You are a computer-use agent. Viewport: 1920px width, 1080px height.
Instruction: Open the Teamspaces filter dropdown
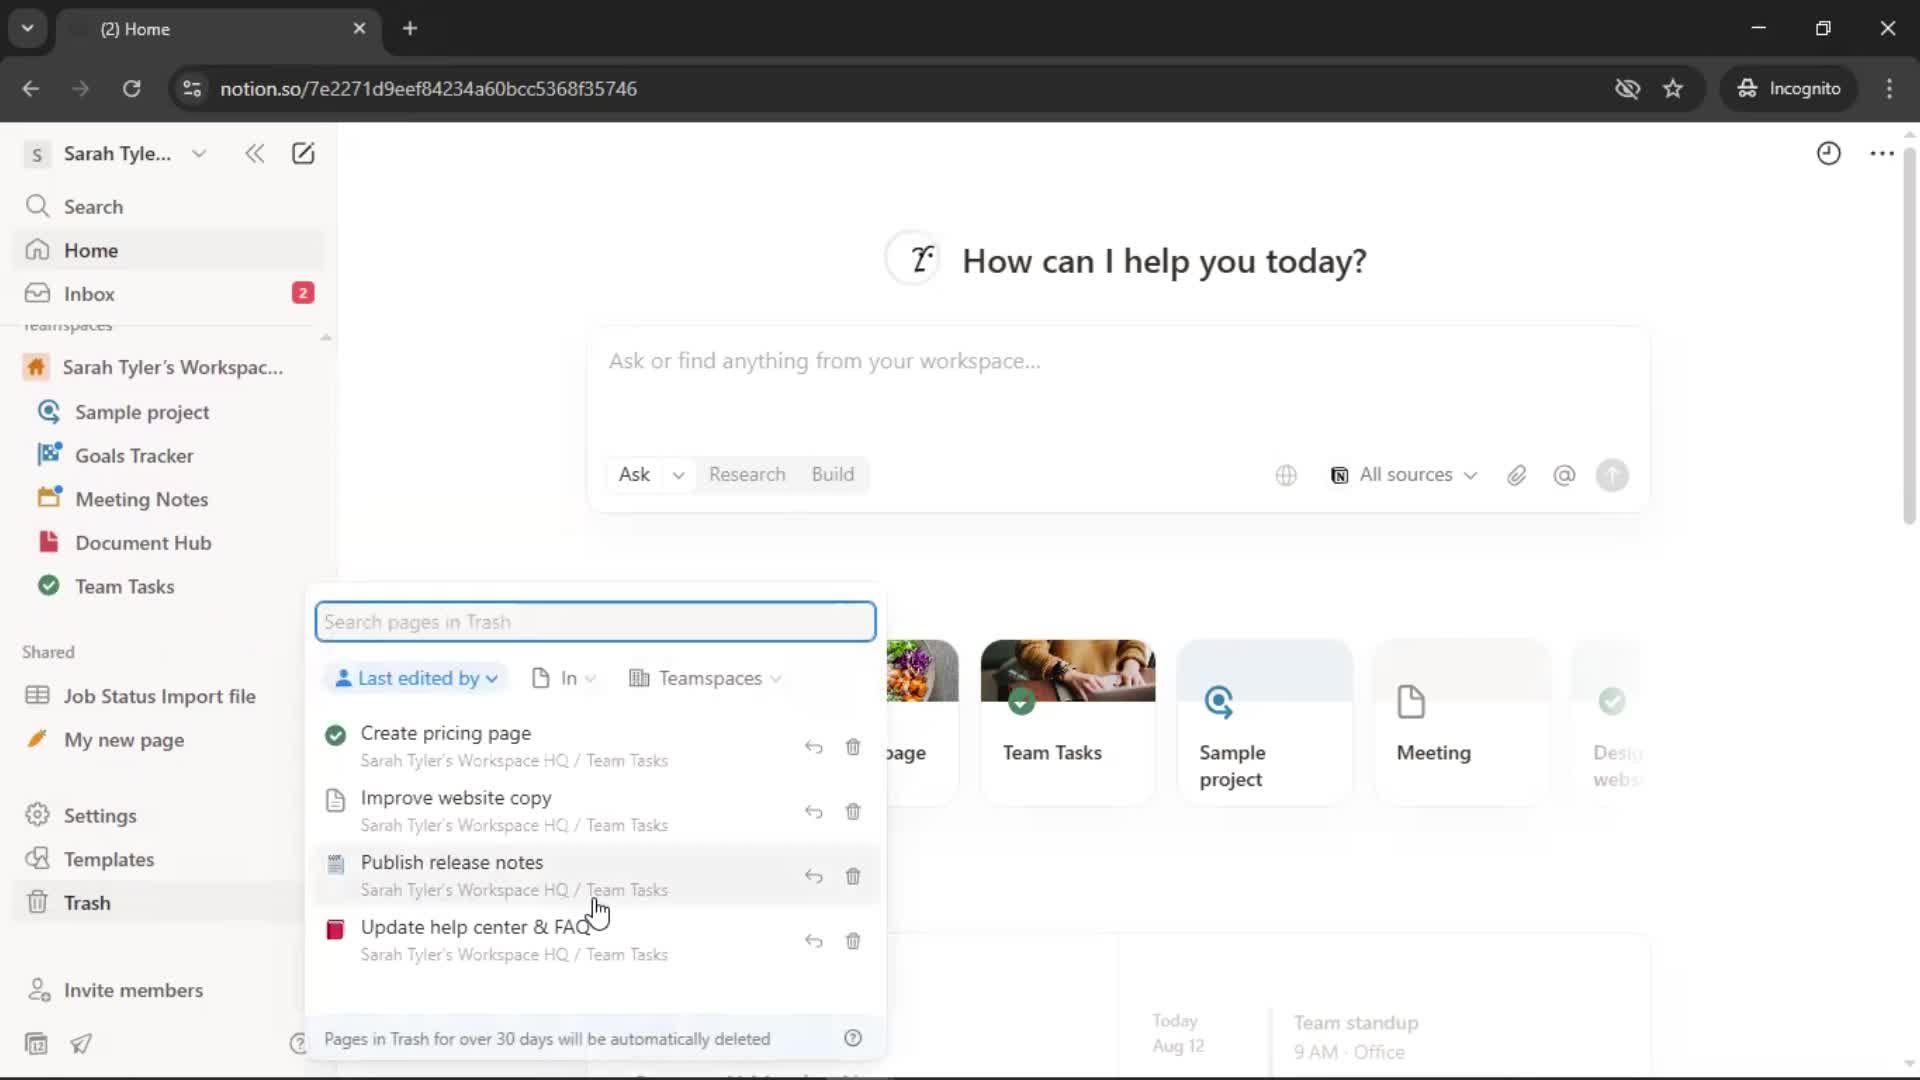(704, 678)
